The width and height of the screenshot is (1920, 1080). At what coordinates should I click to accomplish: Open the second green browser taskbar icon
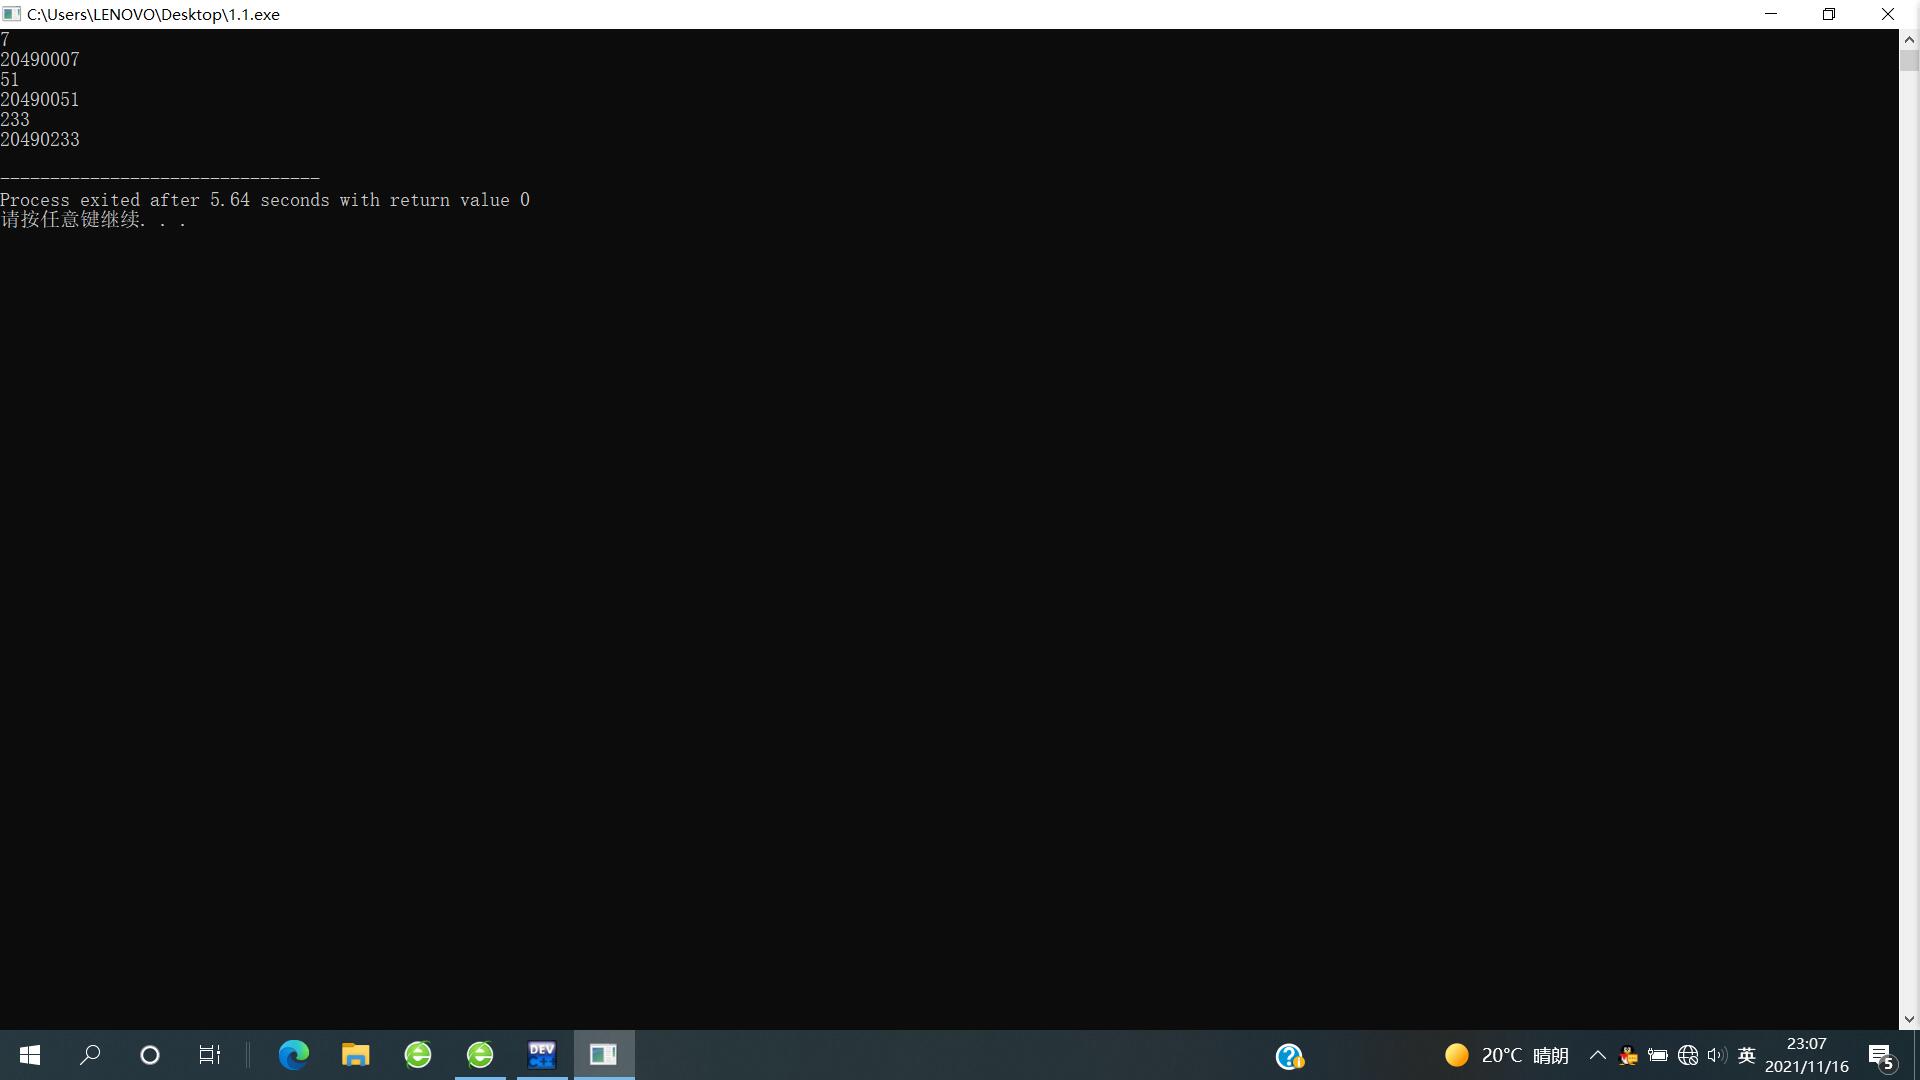point(480,1055)
